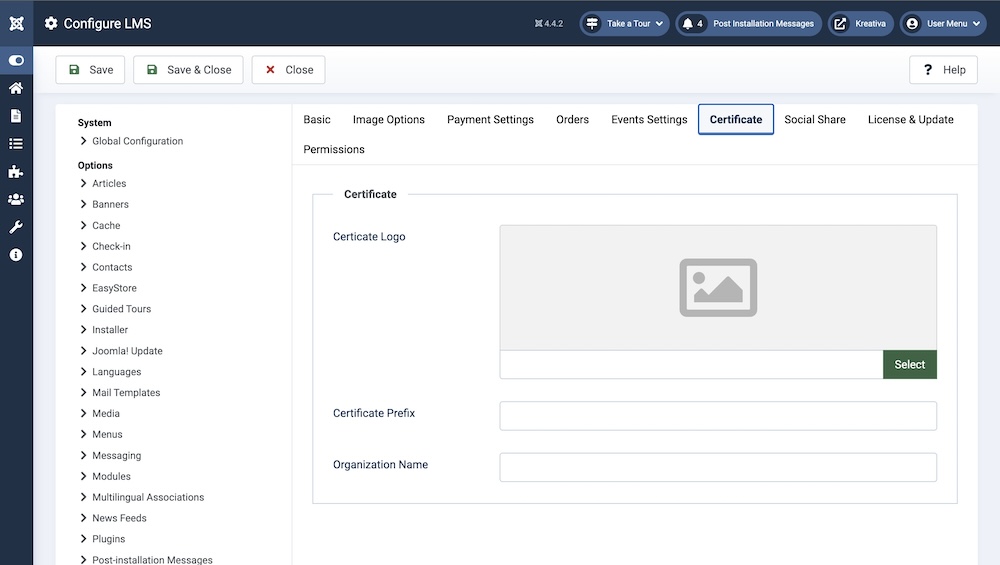
Task: Open the System wrench icon in sidebar
Action: [x=16, y=227]
